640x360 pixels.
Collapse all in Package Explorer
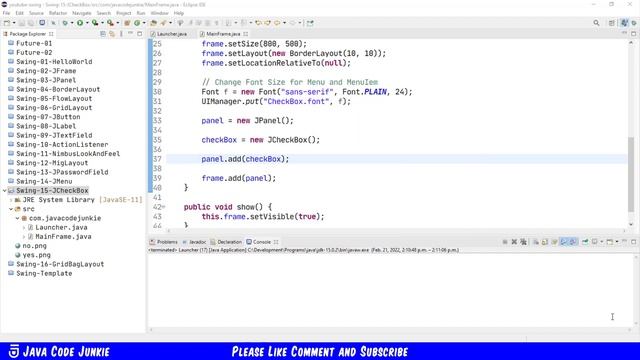pos(103,34)
